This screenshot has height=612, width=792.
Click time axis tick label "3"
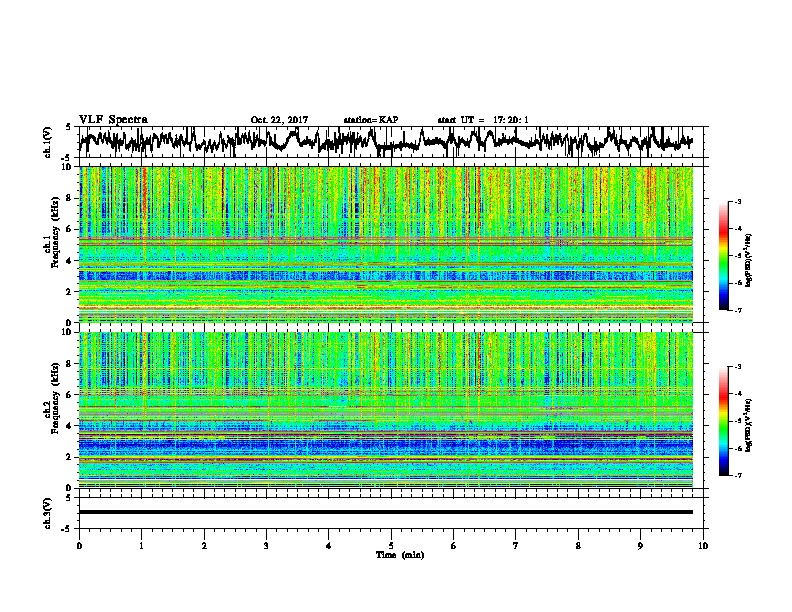266,546
